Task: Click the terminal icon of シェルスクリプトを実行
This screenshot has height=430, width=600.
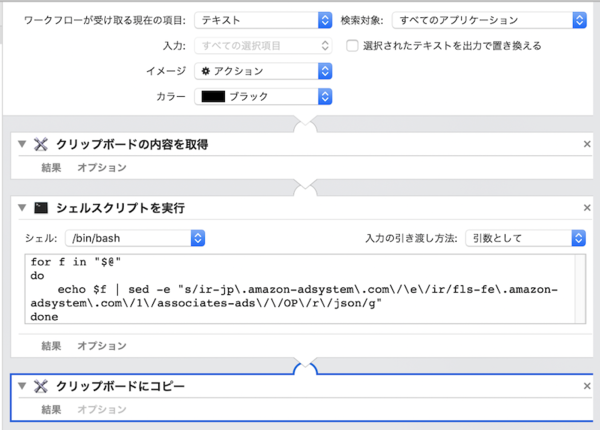Action: click(40, 208)
